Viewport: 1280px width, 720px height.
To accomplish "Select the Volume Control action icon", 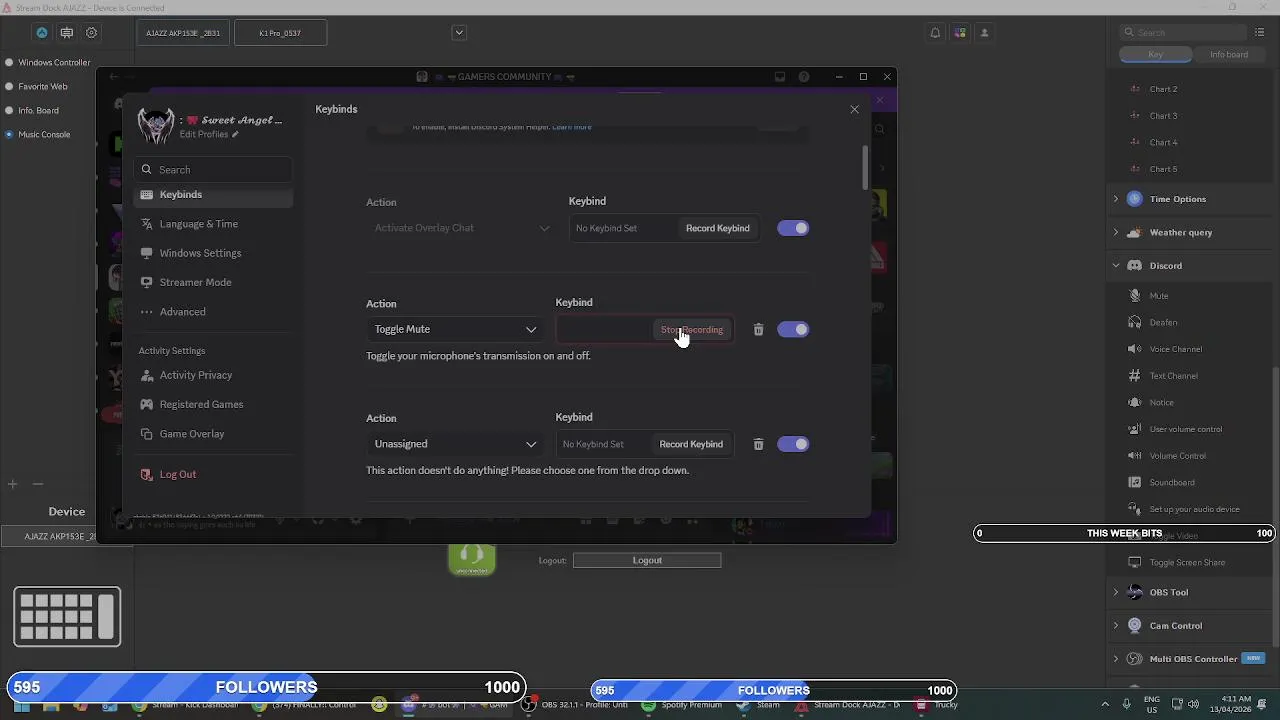I will point(1134,456).
